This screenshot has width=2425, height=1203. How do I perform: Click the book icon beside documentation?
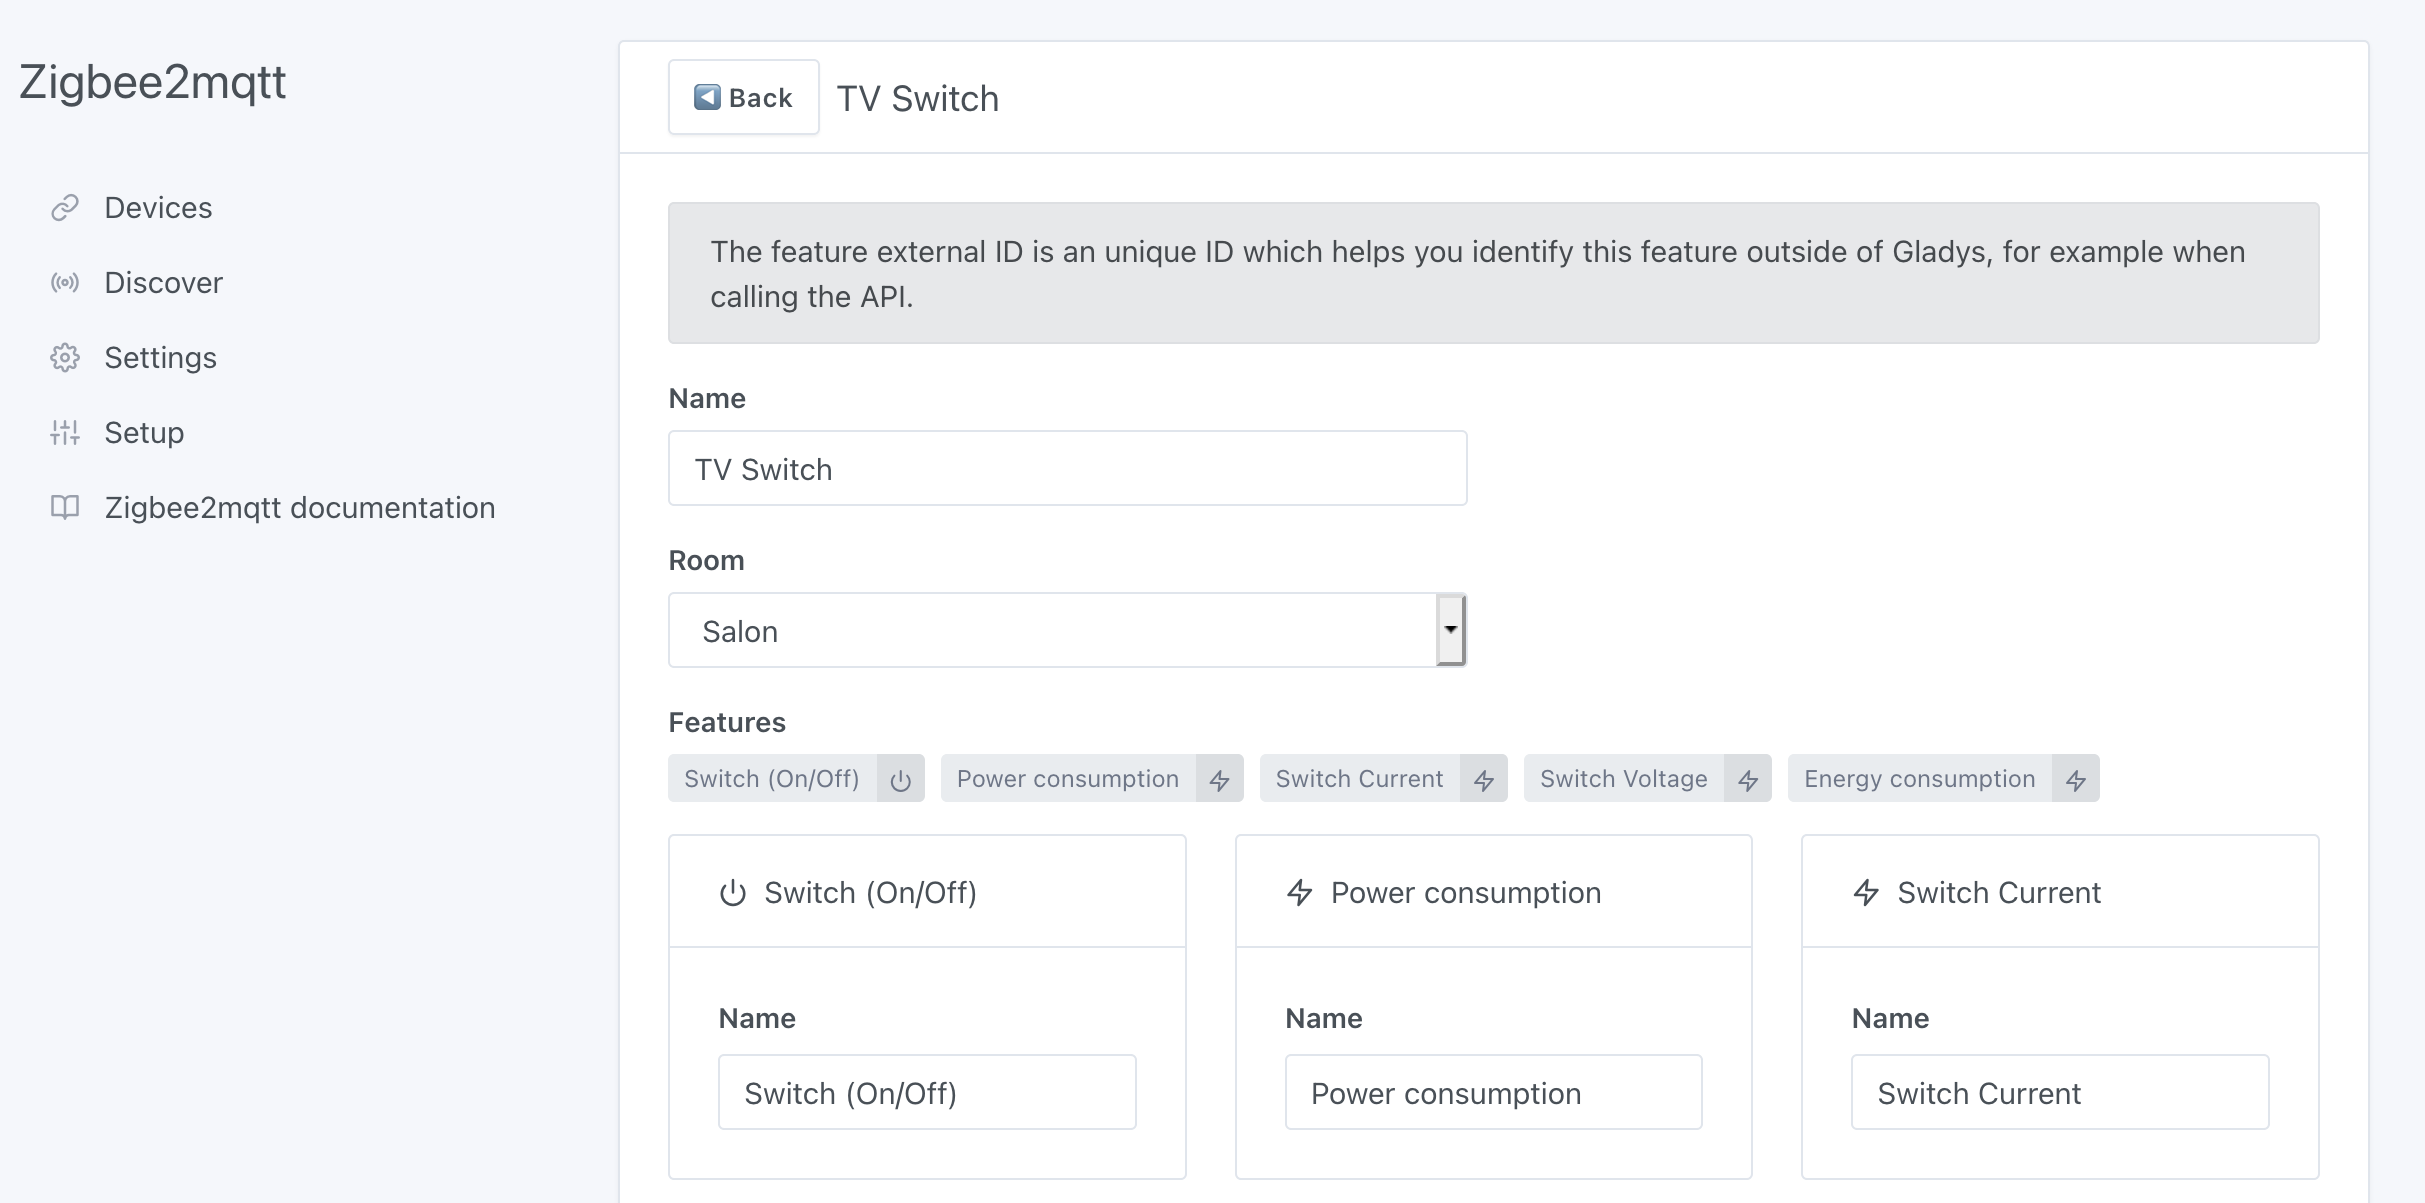click(65, 508)
